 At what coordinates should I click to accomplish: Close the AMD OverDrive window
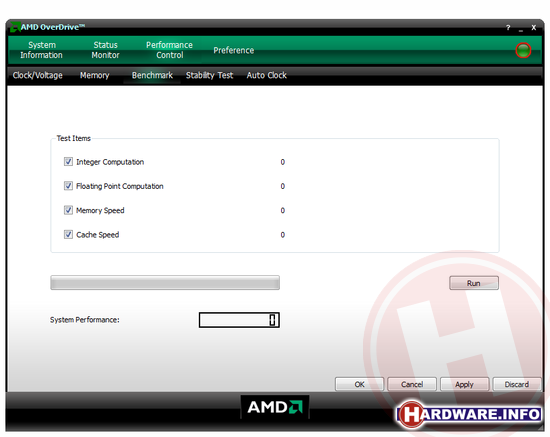tap(534, 27)
